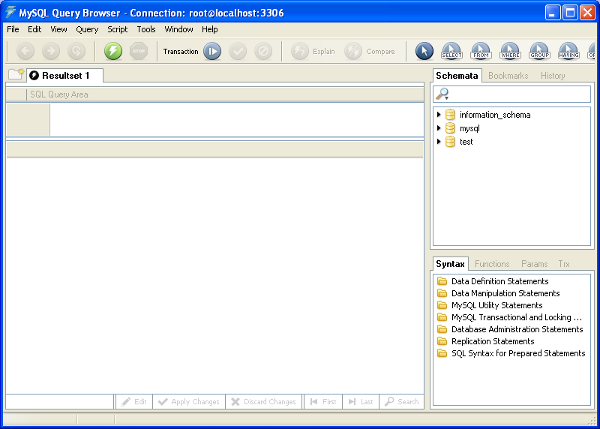600x429 pixels.
Task: Open the Edit menu
Action: click(x=34, y=29)
